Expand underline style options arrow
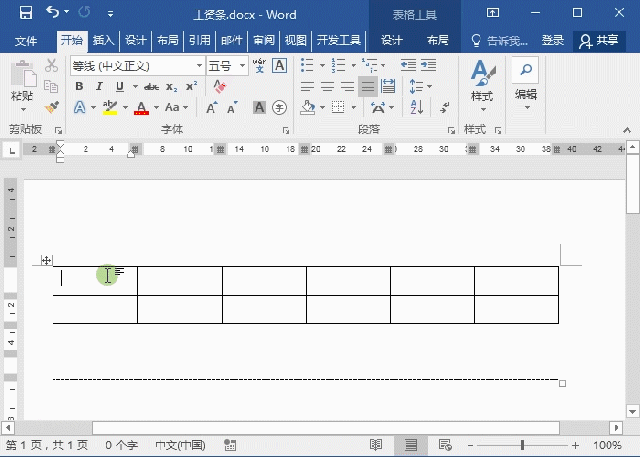 (135, 87)
